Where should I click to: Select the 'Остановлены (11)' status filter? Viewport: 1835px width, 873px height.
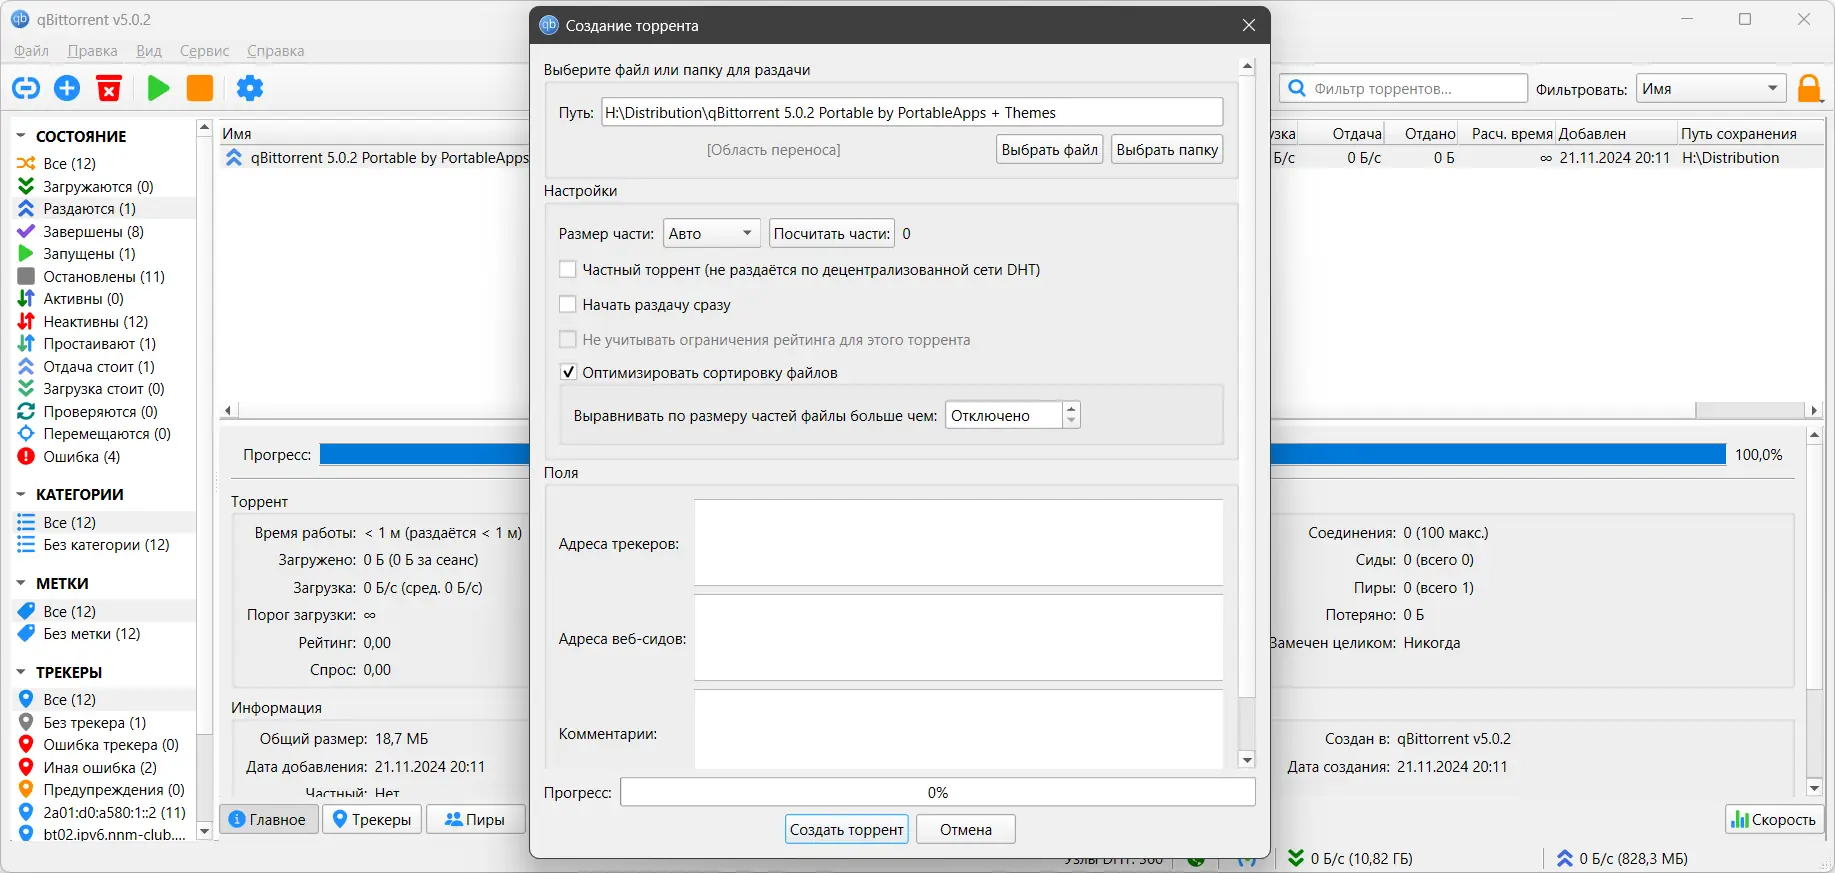[x=104, y=276]
